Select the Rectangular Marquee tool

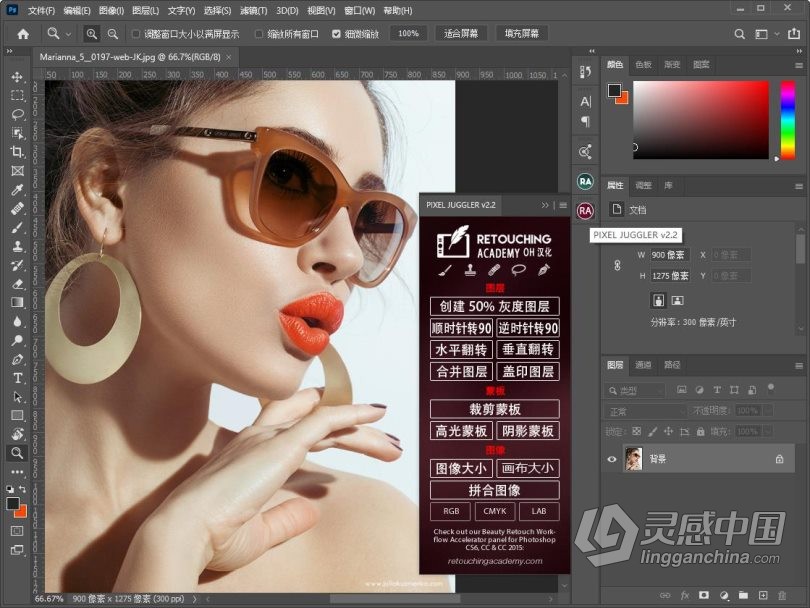17,96
